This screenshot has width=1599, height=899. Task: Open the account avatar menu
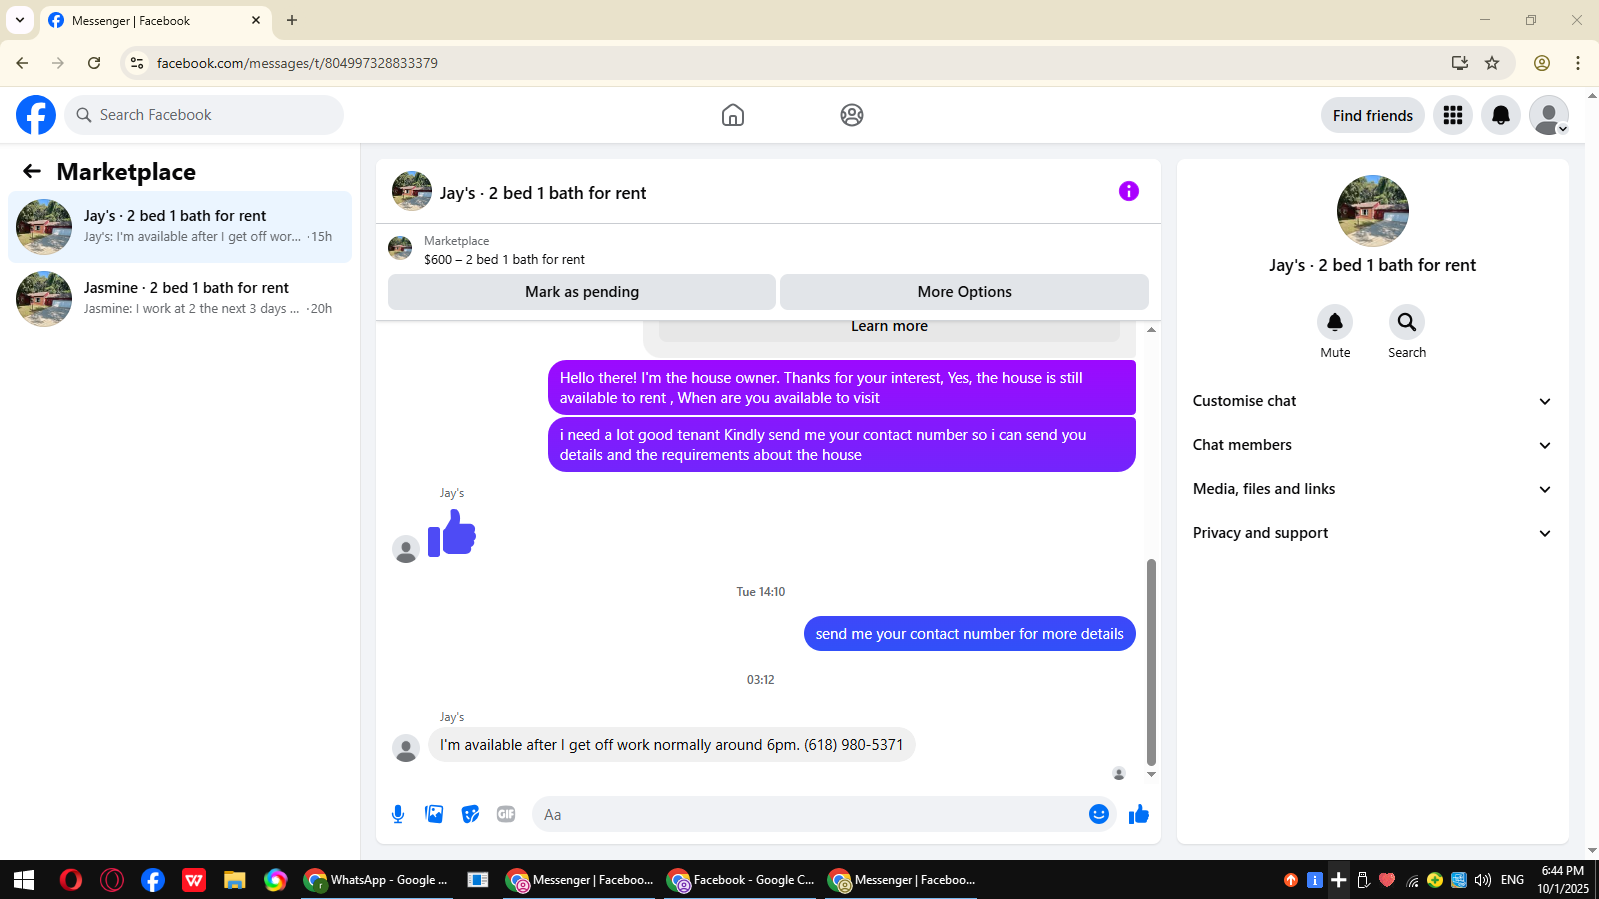[x=1549, y=115]
